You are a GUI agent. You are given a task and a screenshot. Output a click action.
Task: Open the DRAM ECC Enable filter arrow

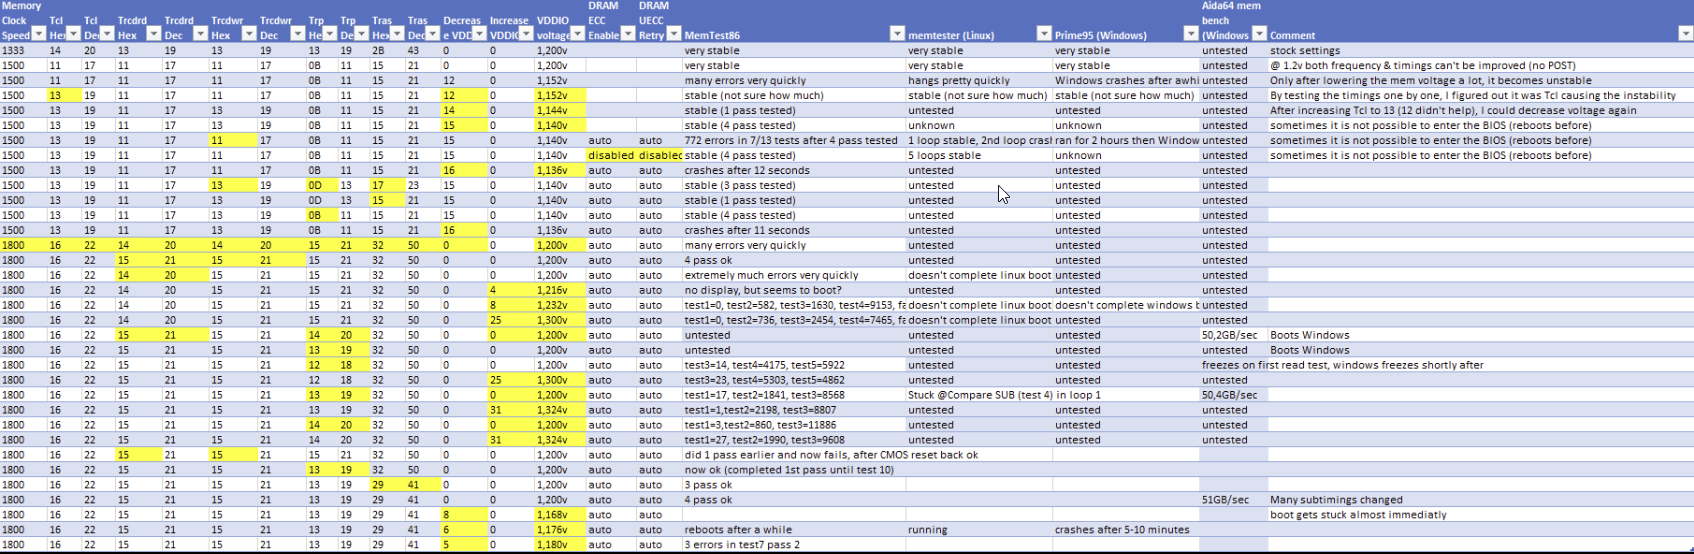point(628,34)
